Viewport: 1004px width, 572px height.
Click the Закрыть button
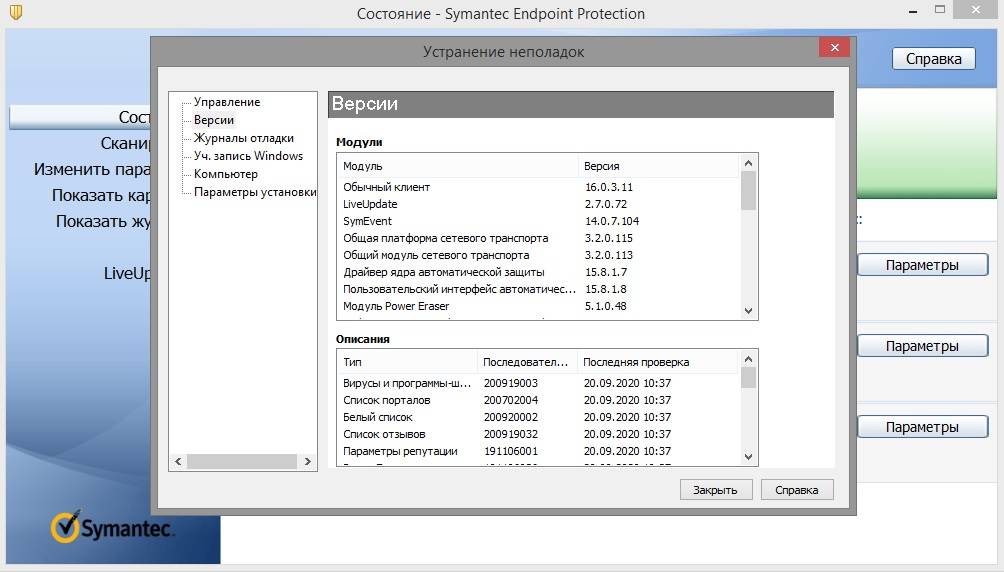pos(715,489)
